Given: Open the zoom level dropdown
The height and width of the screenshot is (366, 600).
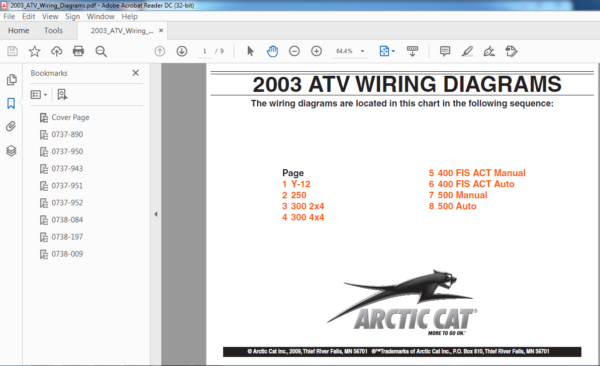Looking at the screenshot, I should pos(362,51).
